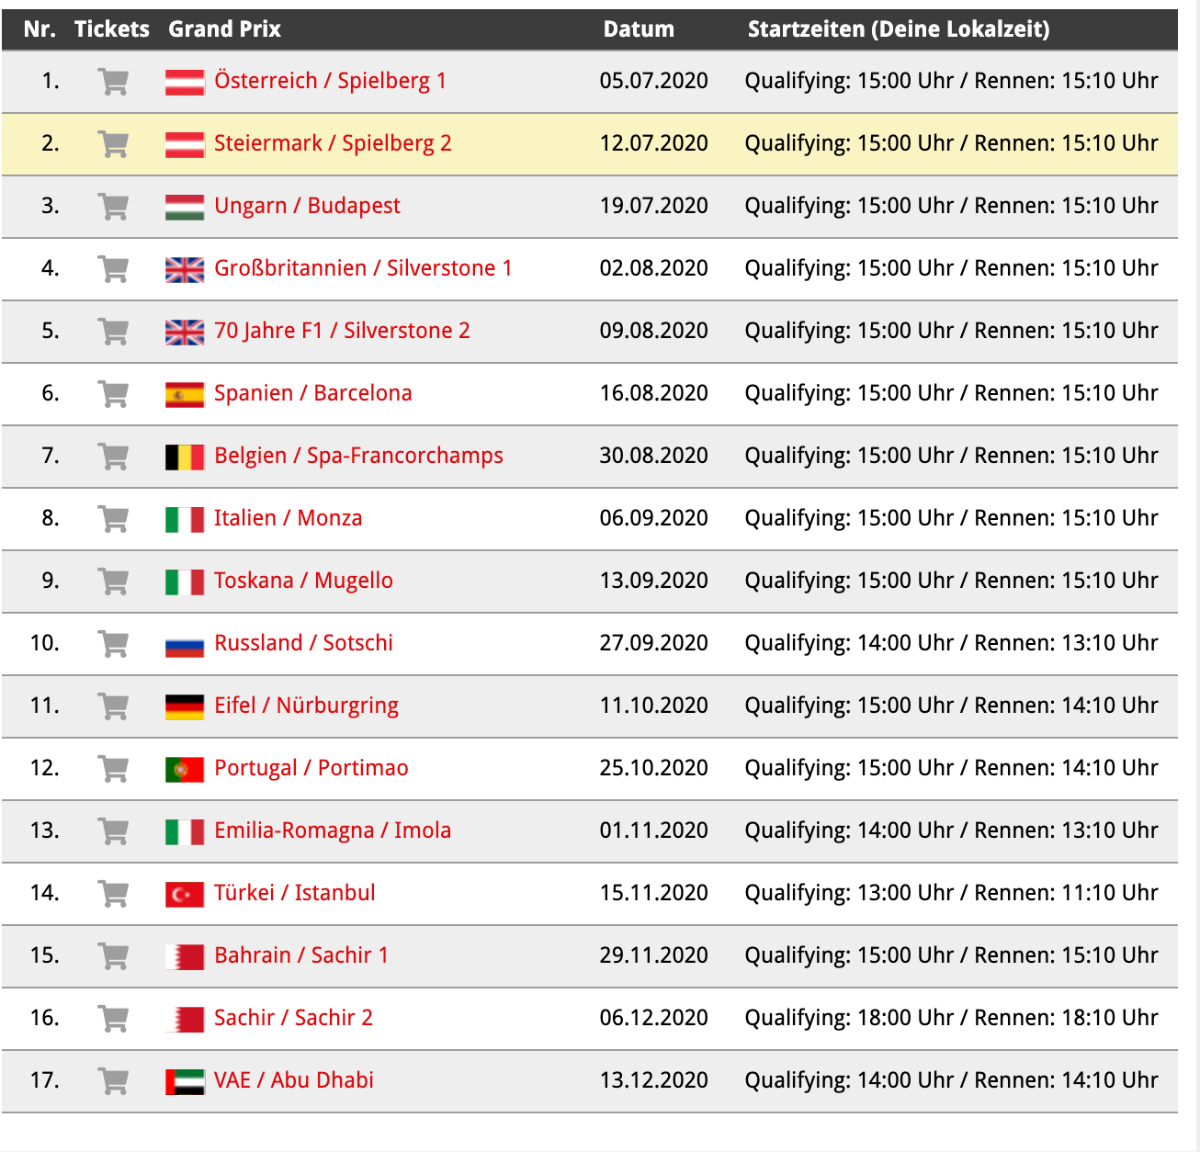The width and height of the screenshot is (1200, 1152).
Task: Open Sachir / Sachir 2 link
Action: [293, 1017]
